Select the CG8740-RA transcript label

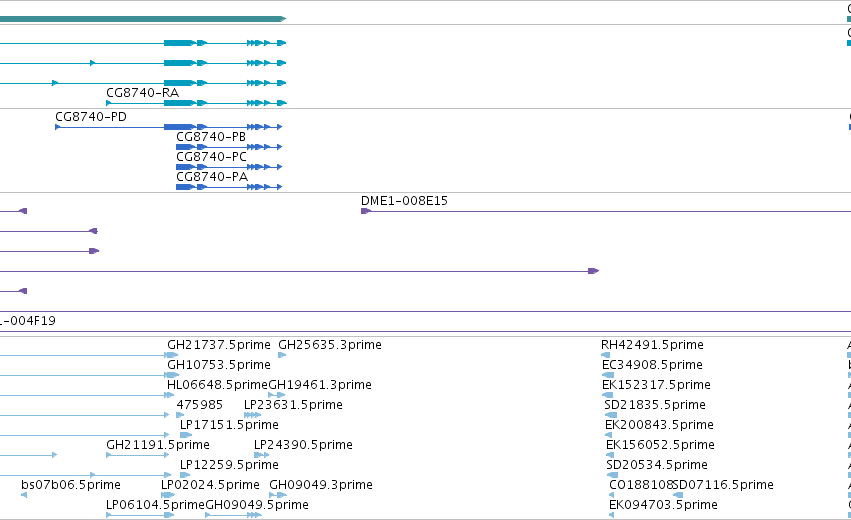click(x=142, y=93)
